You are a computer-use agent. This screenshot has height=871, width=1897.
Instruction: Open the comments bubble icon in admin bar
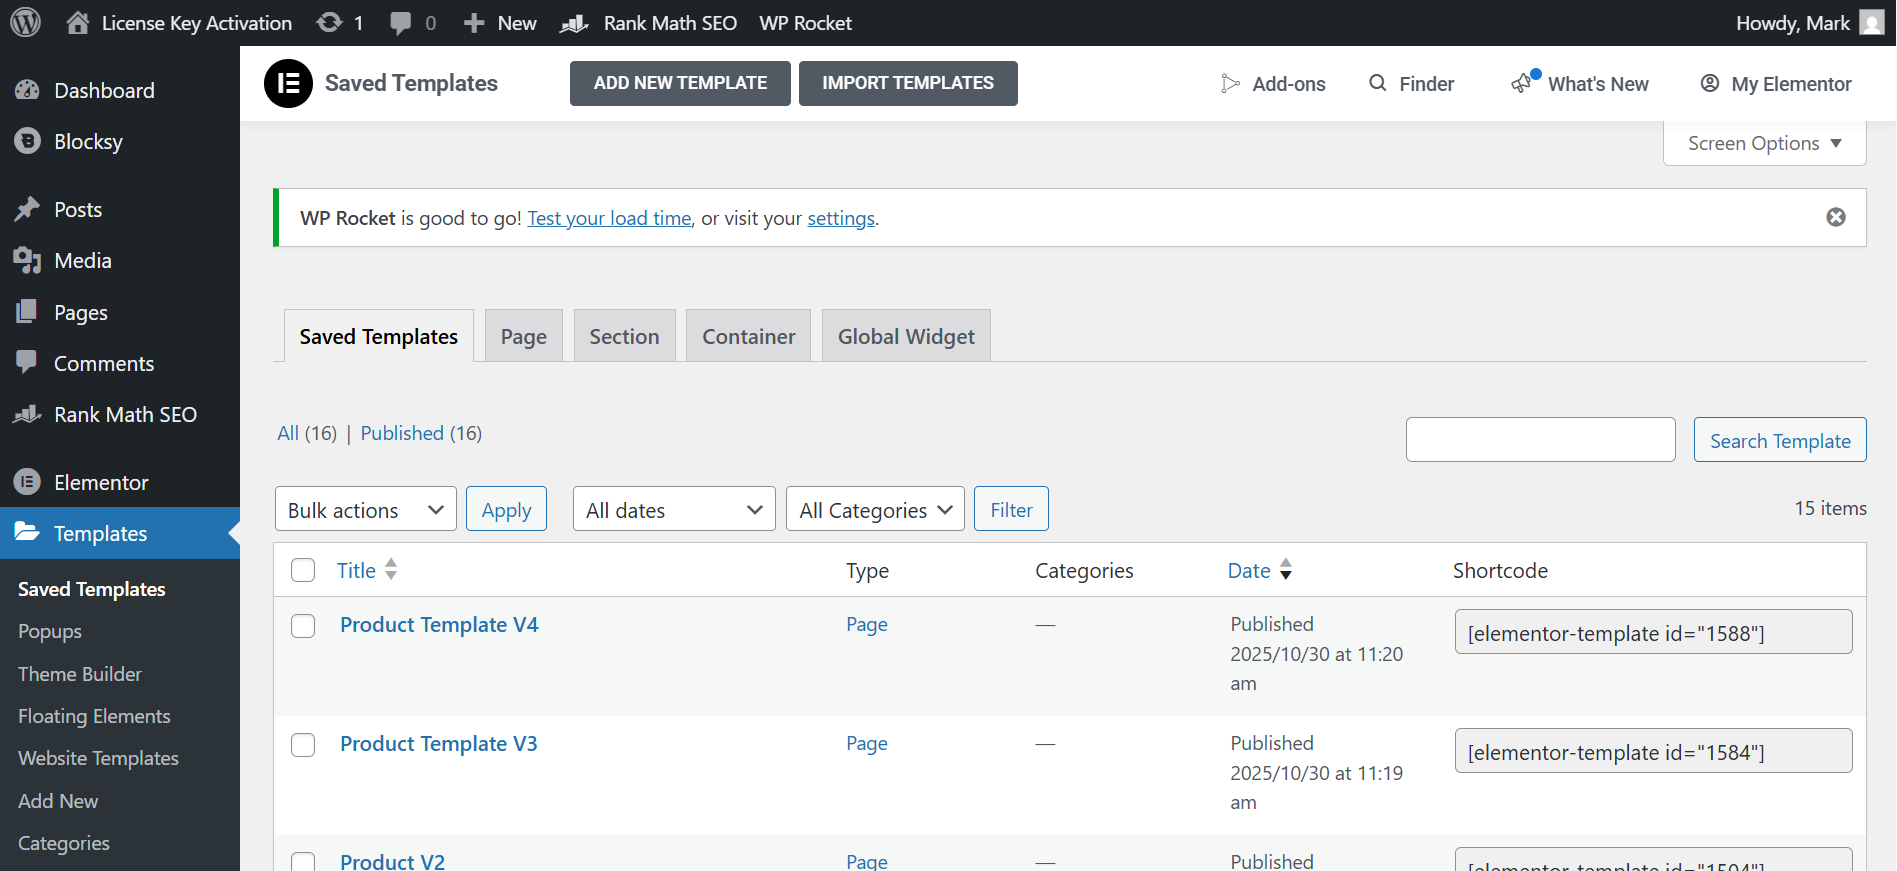pyautogui.click(x=400, y=23)
